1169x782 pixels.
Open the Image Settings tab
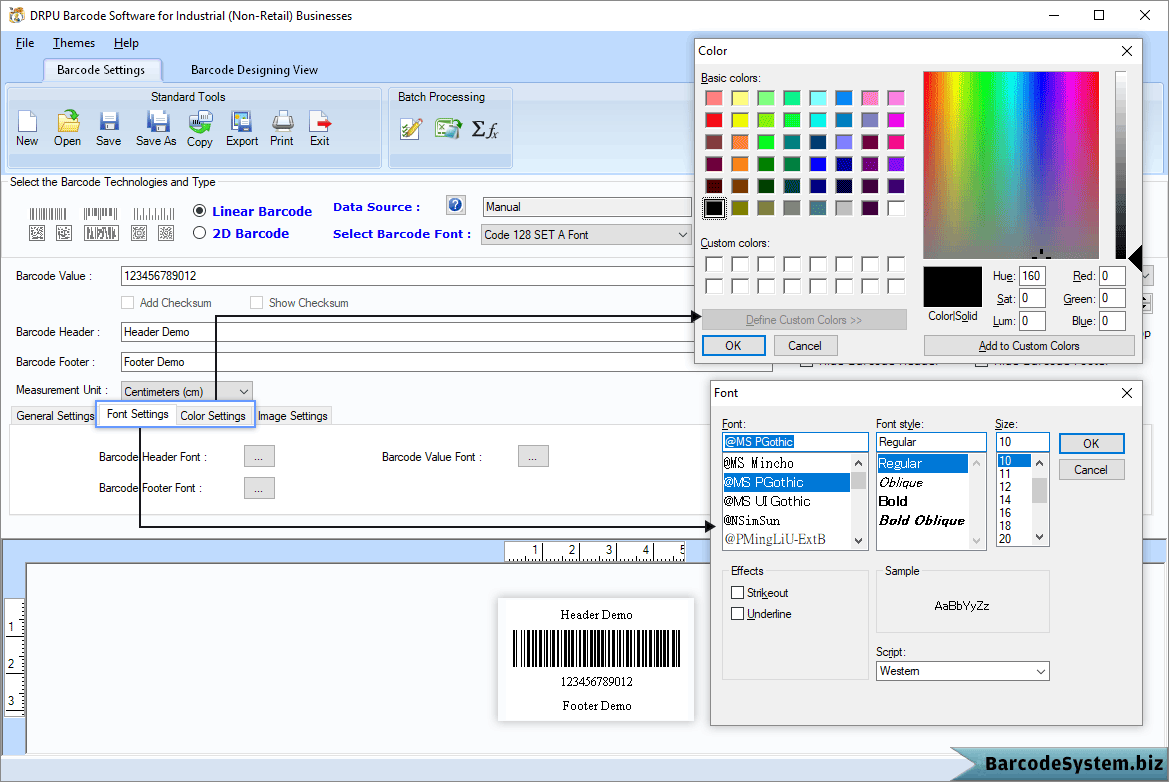[x=293, y=416]
